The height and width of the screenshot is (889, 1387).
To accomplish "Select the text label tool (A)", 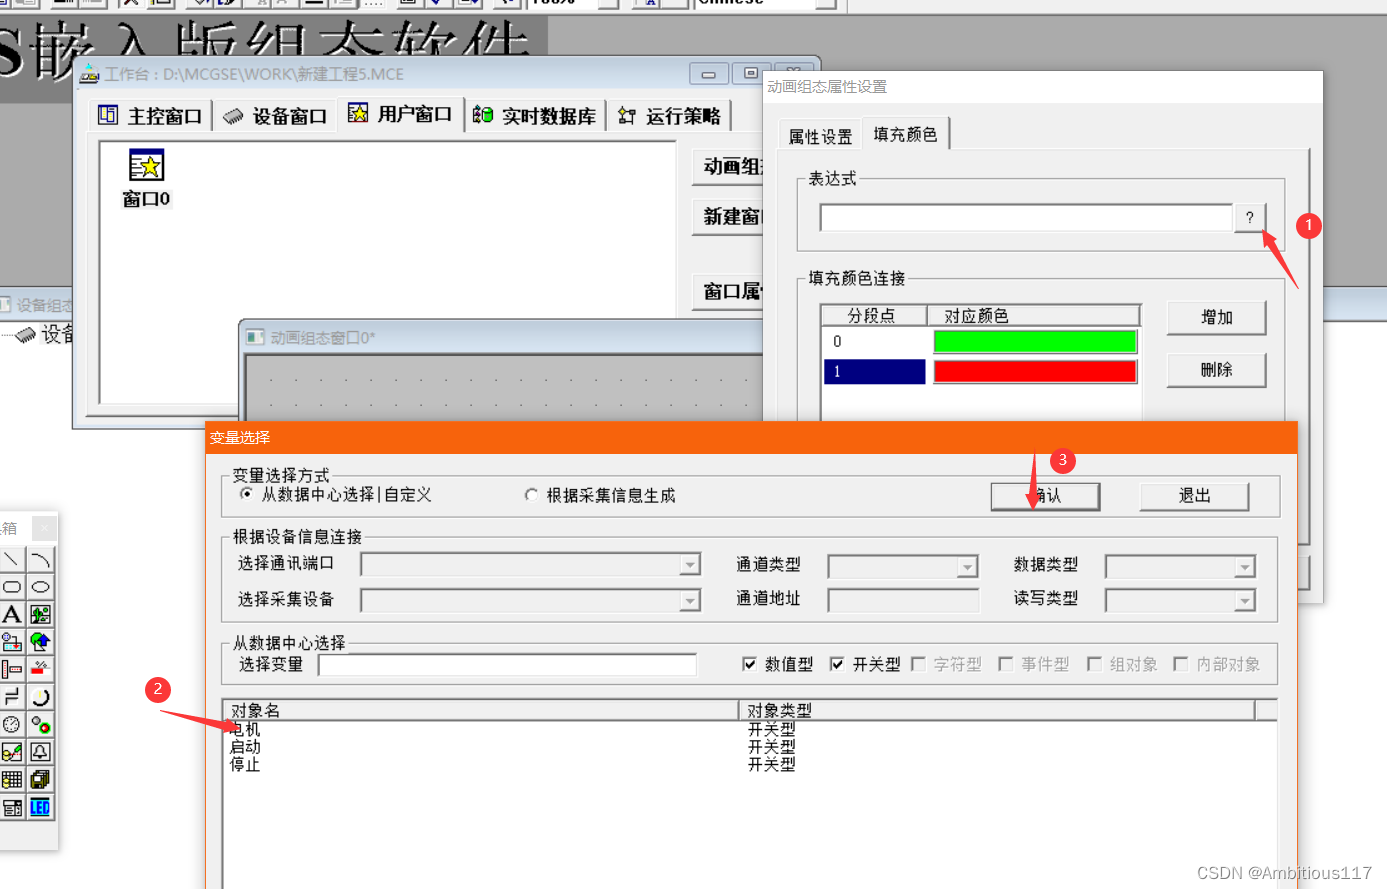I will click(12, 614).
